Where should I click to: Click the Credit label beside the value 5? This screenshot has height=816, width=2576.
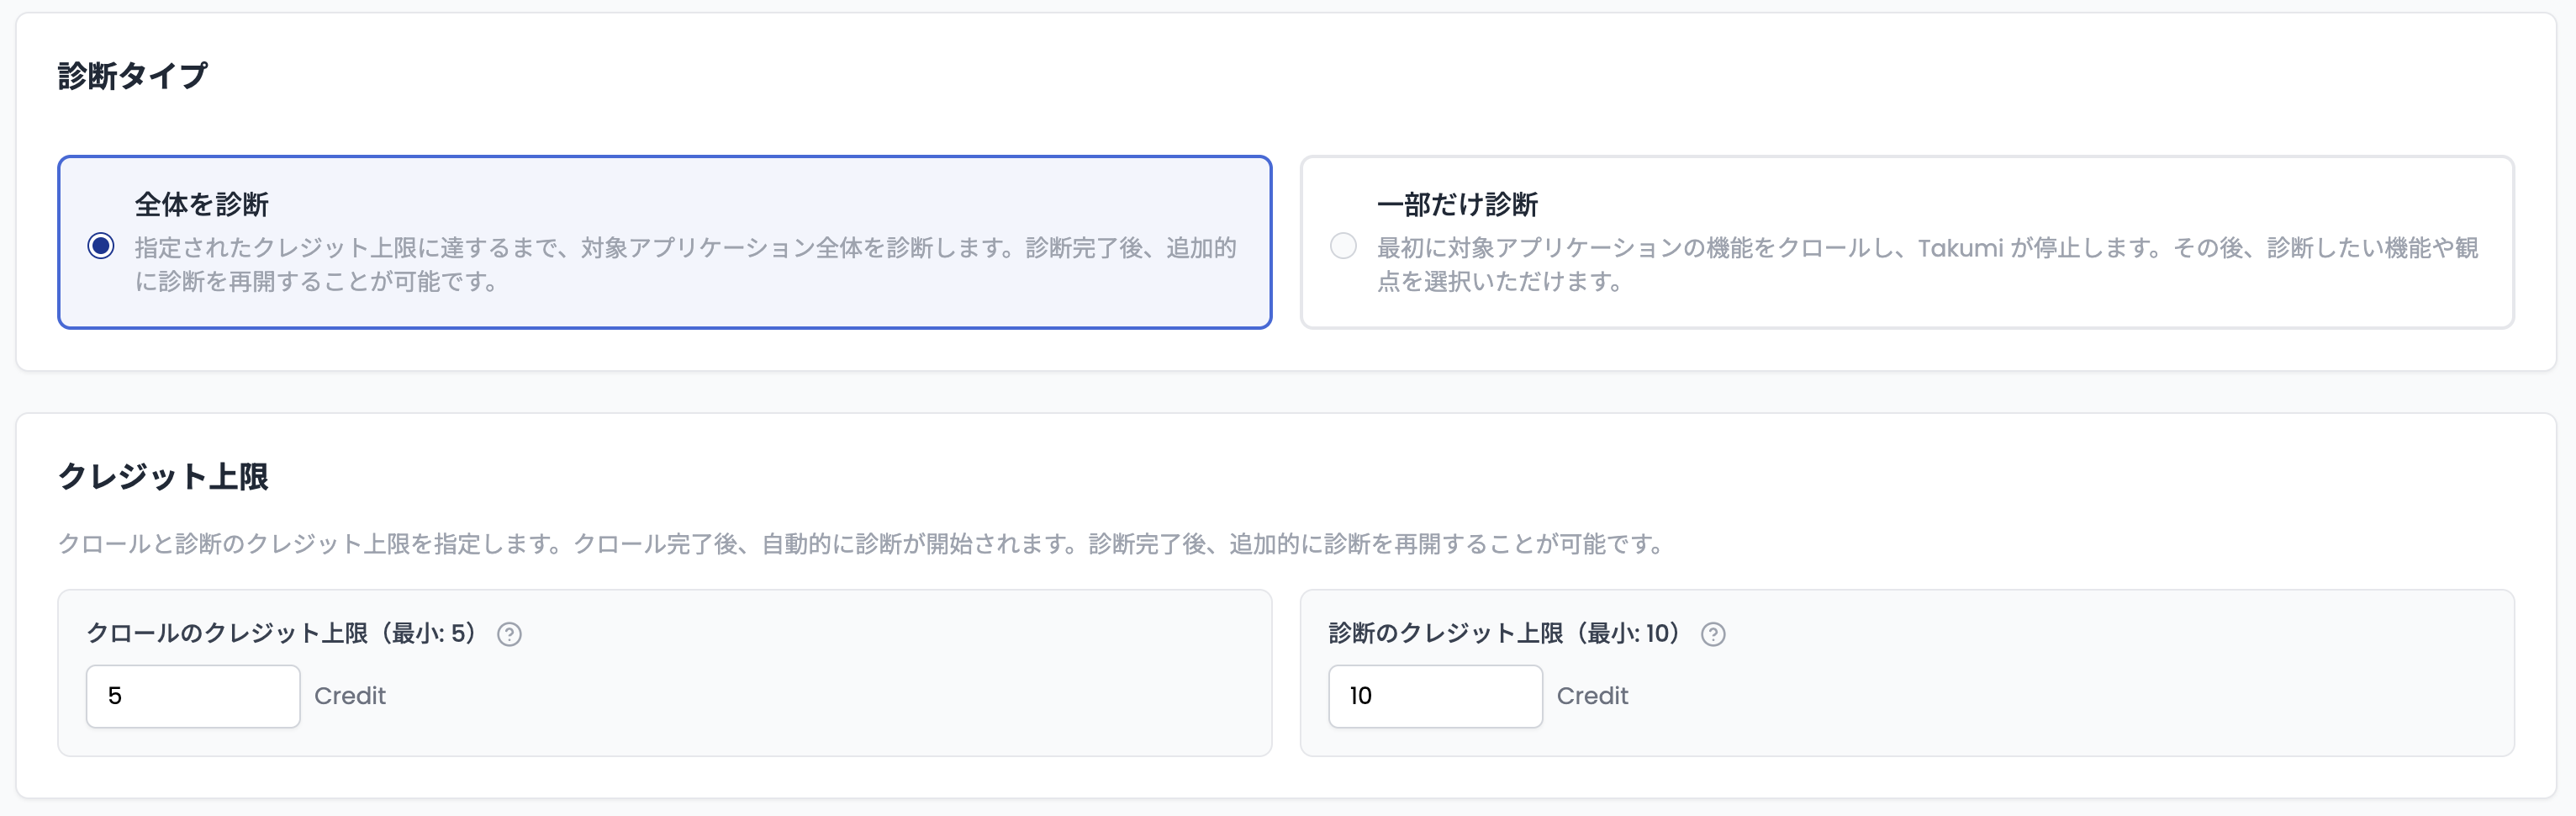pyautogui.click(x=350, y=696)
